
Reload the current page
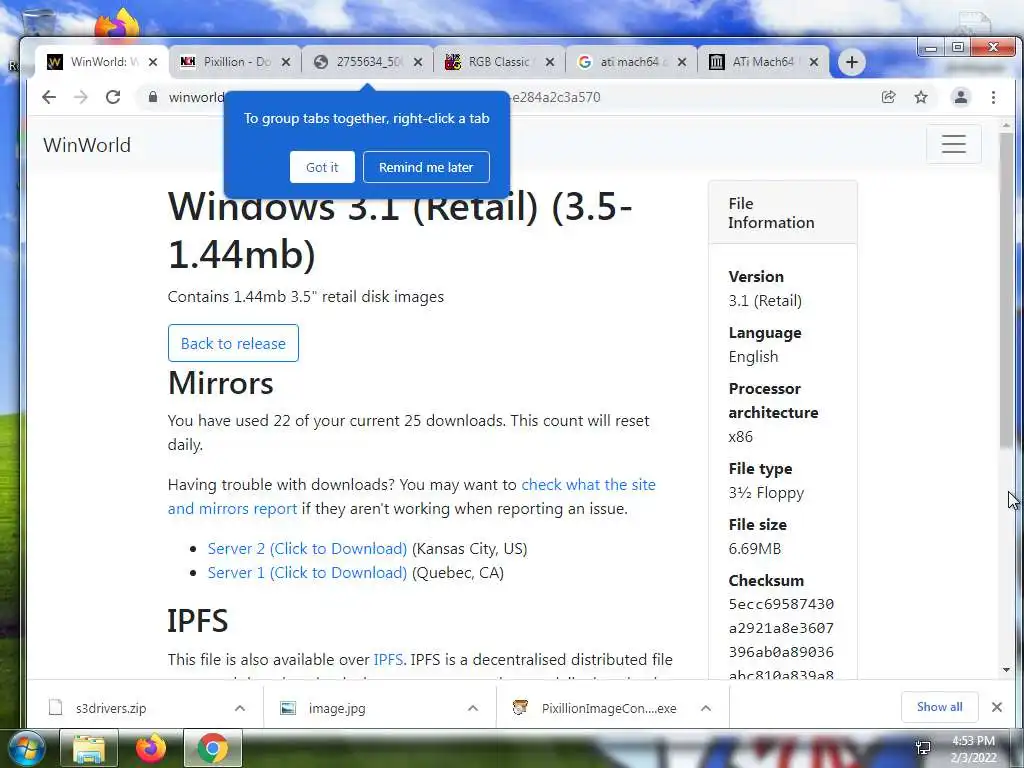[x=113, y=97]
